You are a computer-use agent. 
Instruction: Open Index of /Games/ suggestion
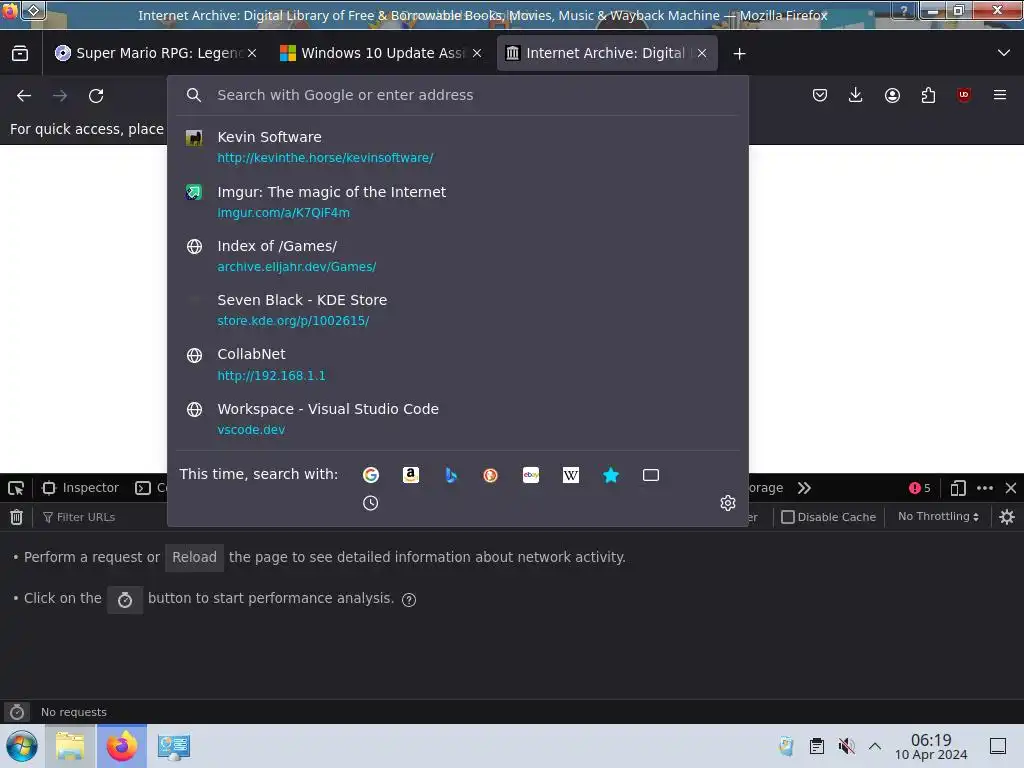click(x=458, y=255)
